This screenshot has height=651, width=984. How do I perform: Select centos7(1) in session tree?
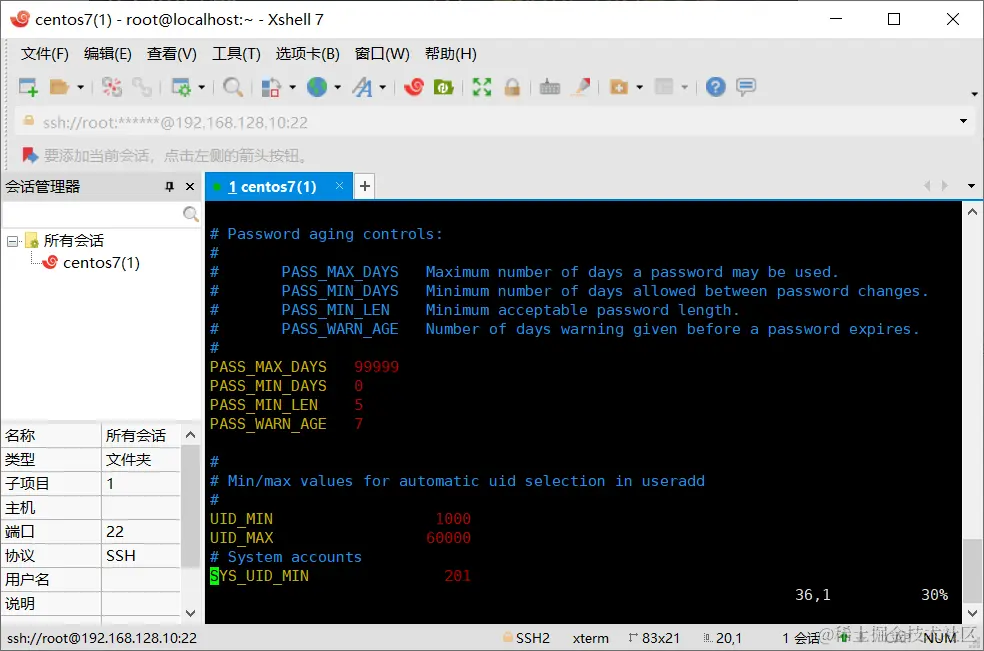click(x=101, y=263)
